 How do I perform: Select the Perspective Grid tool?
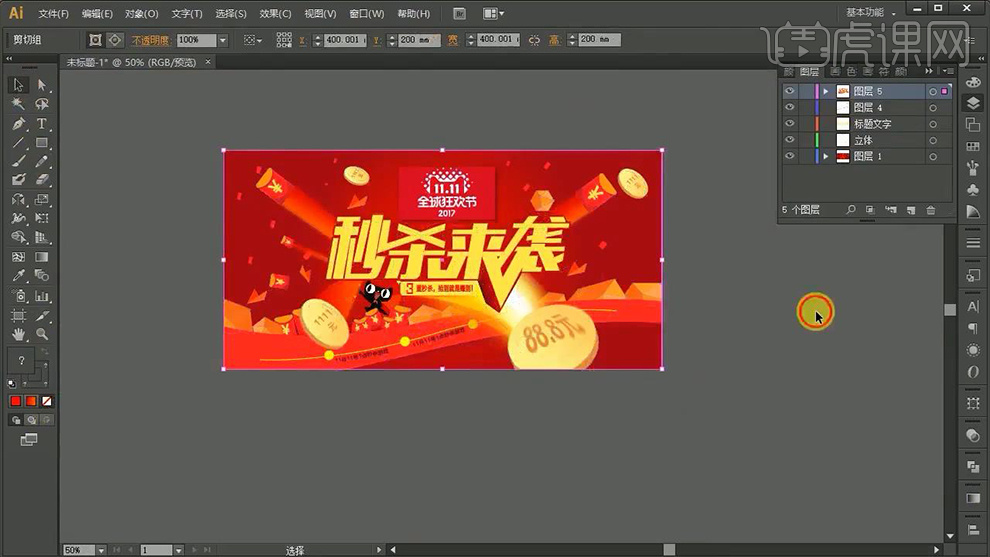pyautogui.click(x=42, y=237)
